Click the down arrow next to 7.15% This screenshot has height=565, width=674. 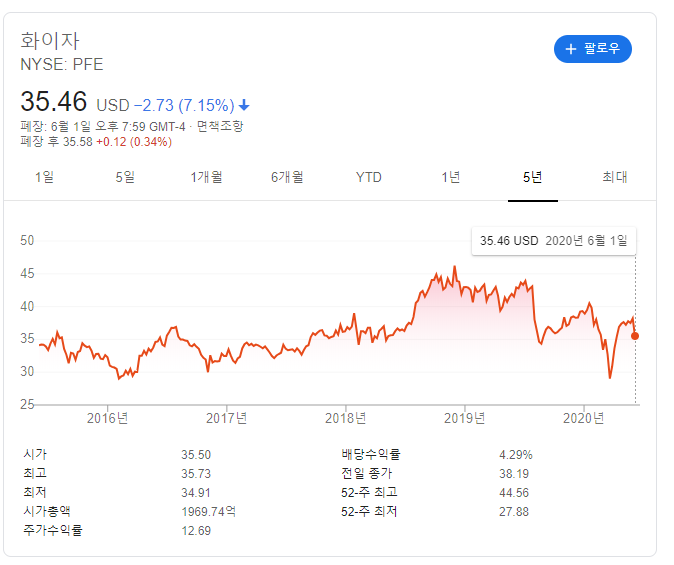(x=244, y=105)
